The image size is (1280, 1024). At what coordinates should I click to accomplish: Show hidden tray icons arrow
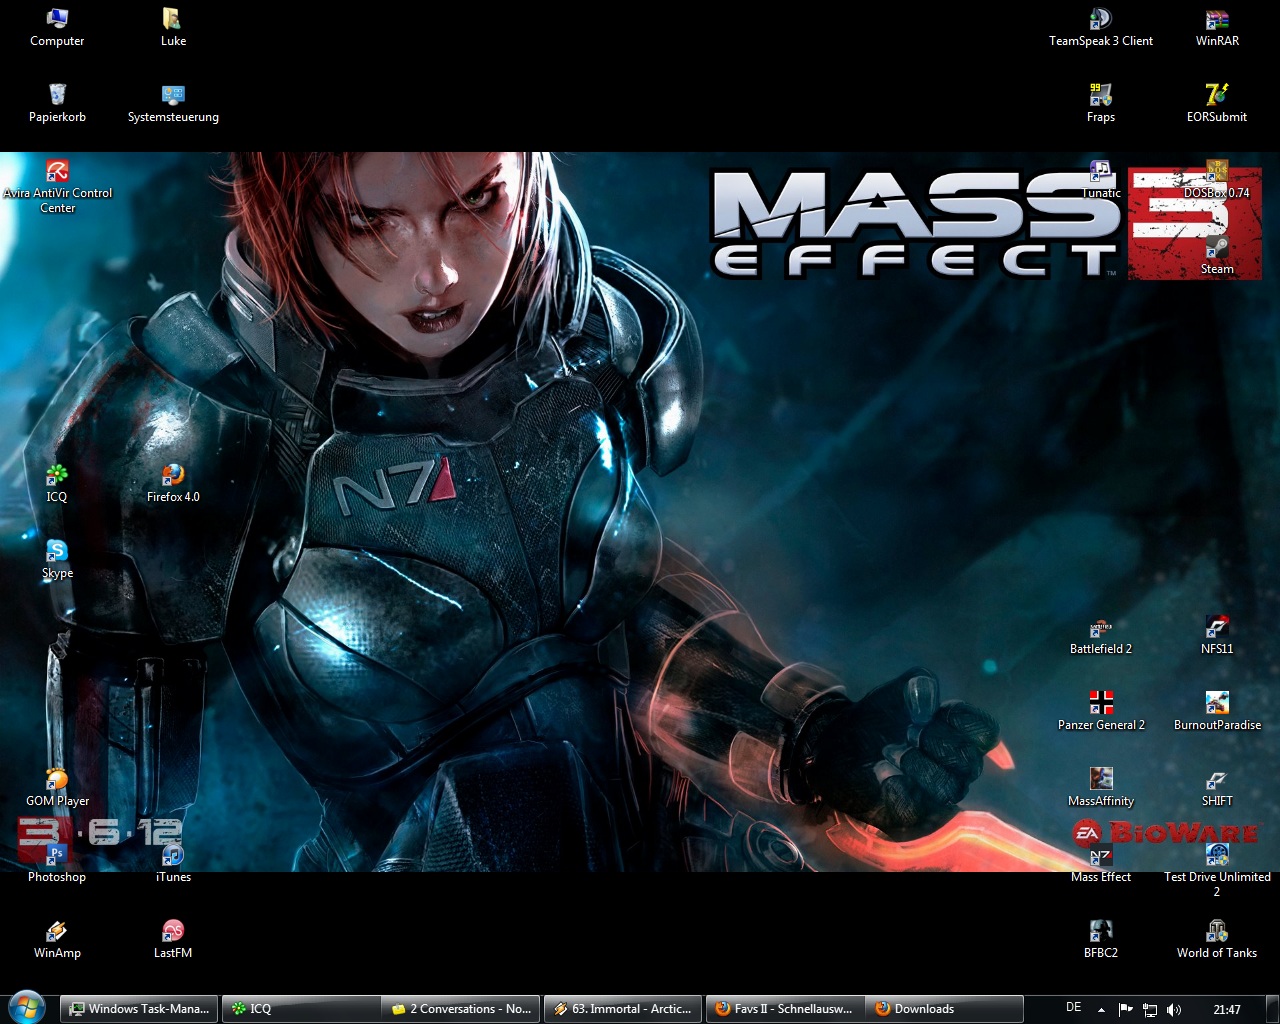[x=1101, y=1009]
